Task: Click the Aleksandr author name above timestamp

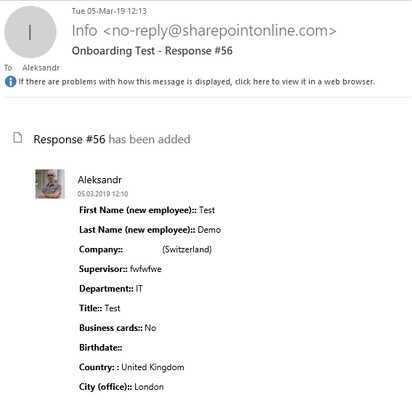Action: point(100,180)
